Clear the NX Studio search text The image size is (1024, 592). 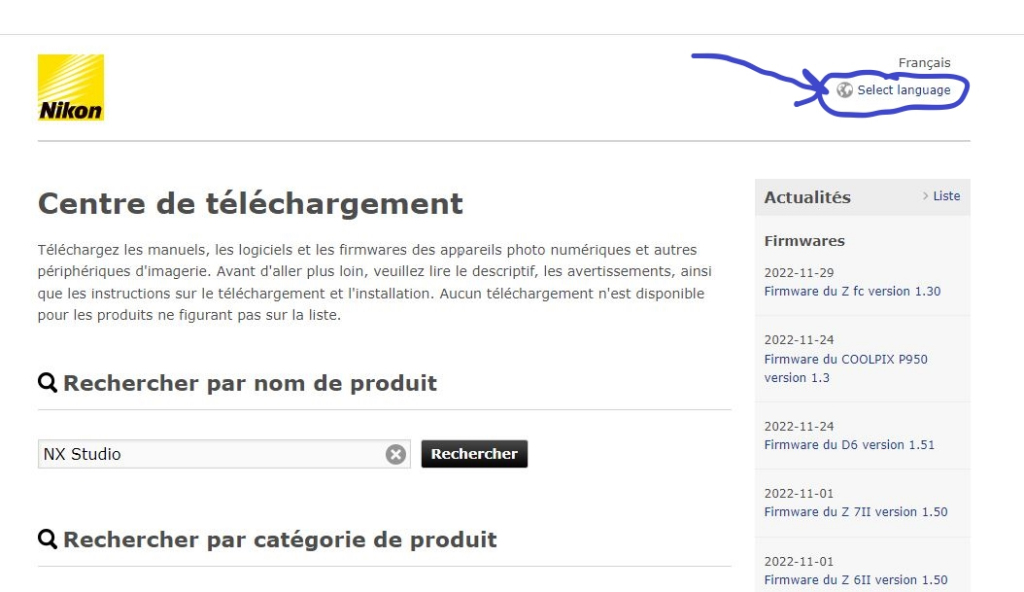tap(396, 454)
